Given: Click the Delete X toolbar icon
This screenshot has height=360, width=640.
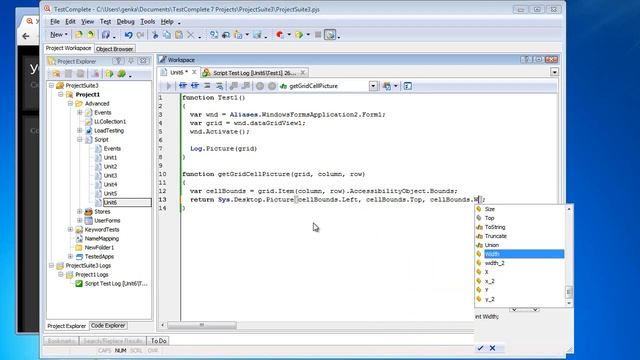Looking at the screenshot, I should (190, 35).
